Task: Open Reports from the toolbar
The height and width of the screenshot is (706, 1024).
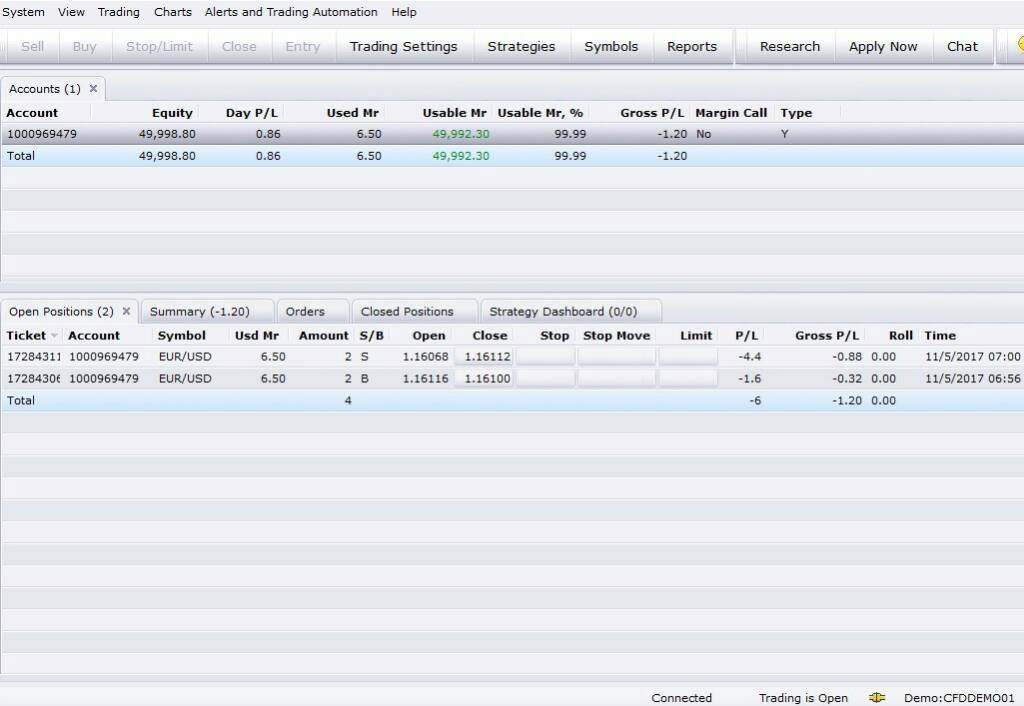Action: [692, 46]
